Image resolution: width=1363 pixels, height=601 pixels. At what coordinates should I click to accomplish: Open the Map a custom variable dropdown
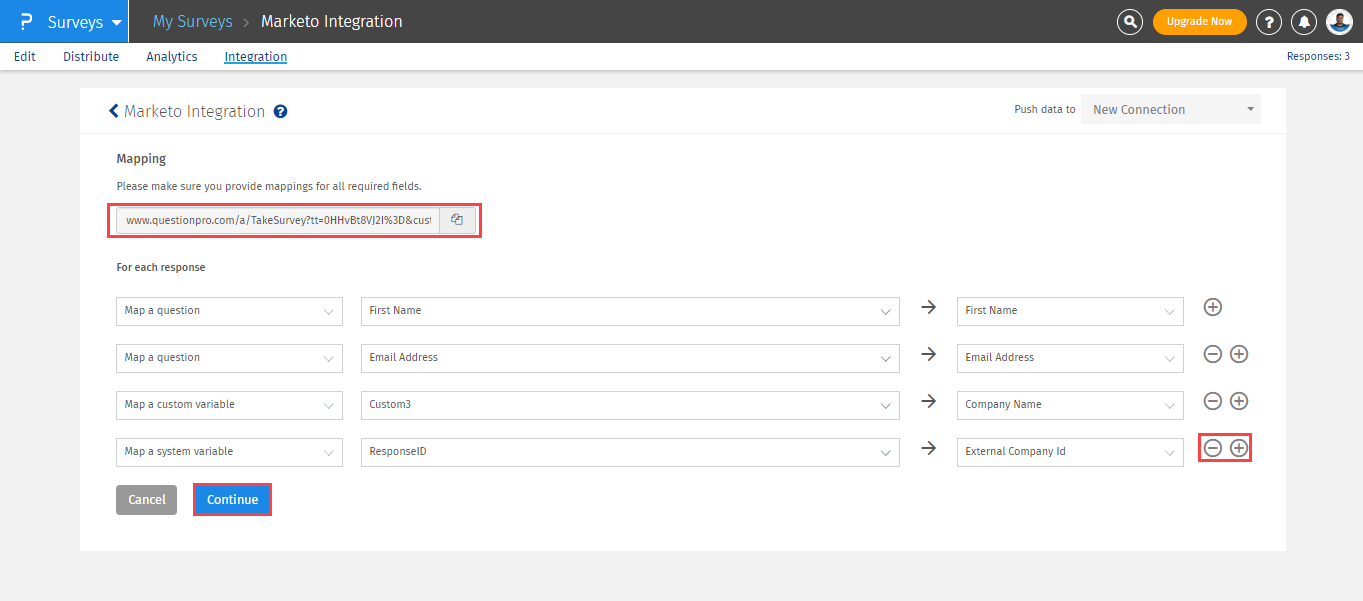coord(229,405)
